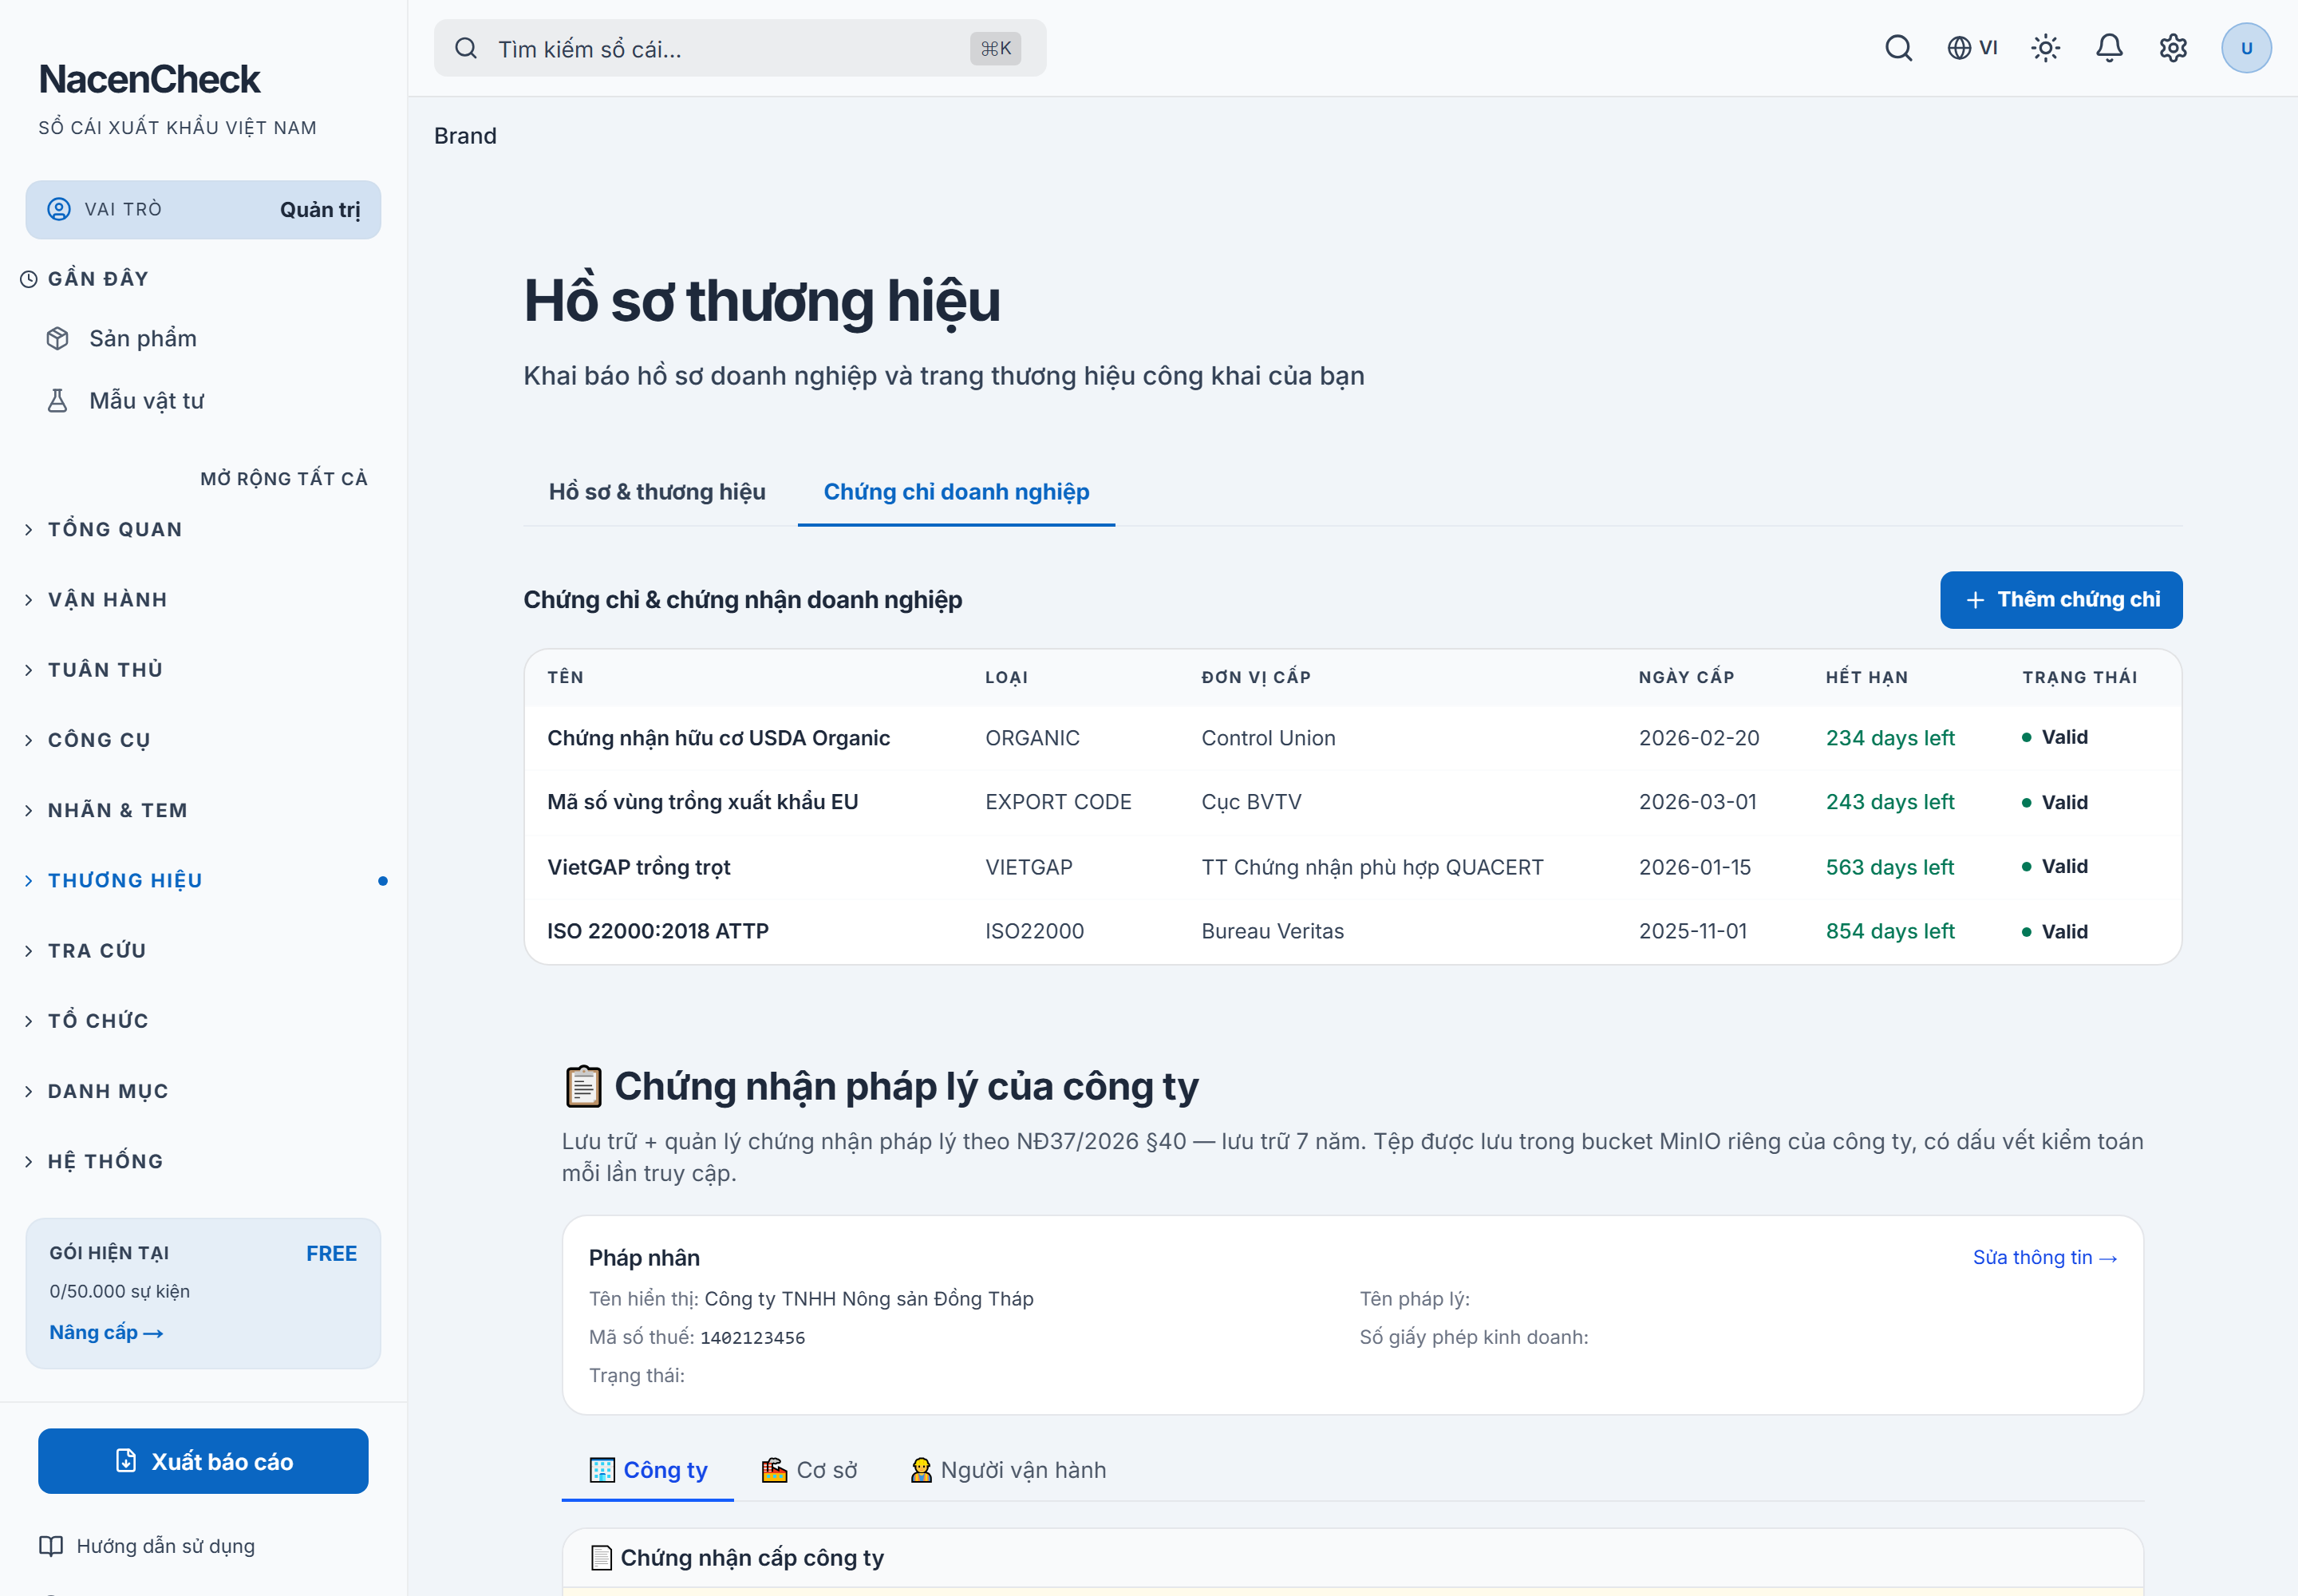The height and width of the screenshot is (1596, 2298).
Task: Open Mã số vùng trồng xuất khẩu EU row
Action: (x=1353, y=802)
